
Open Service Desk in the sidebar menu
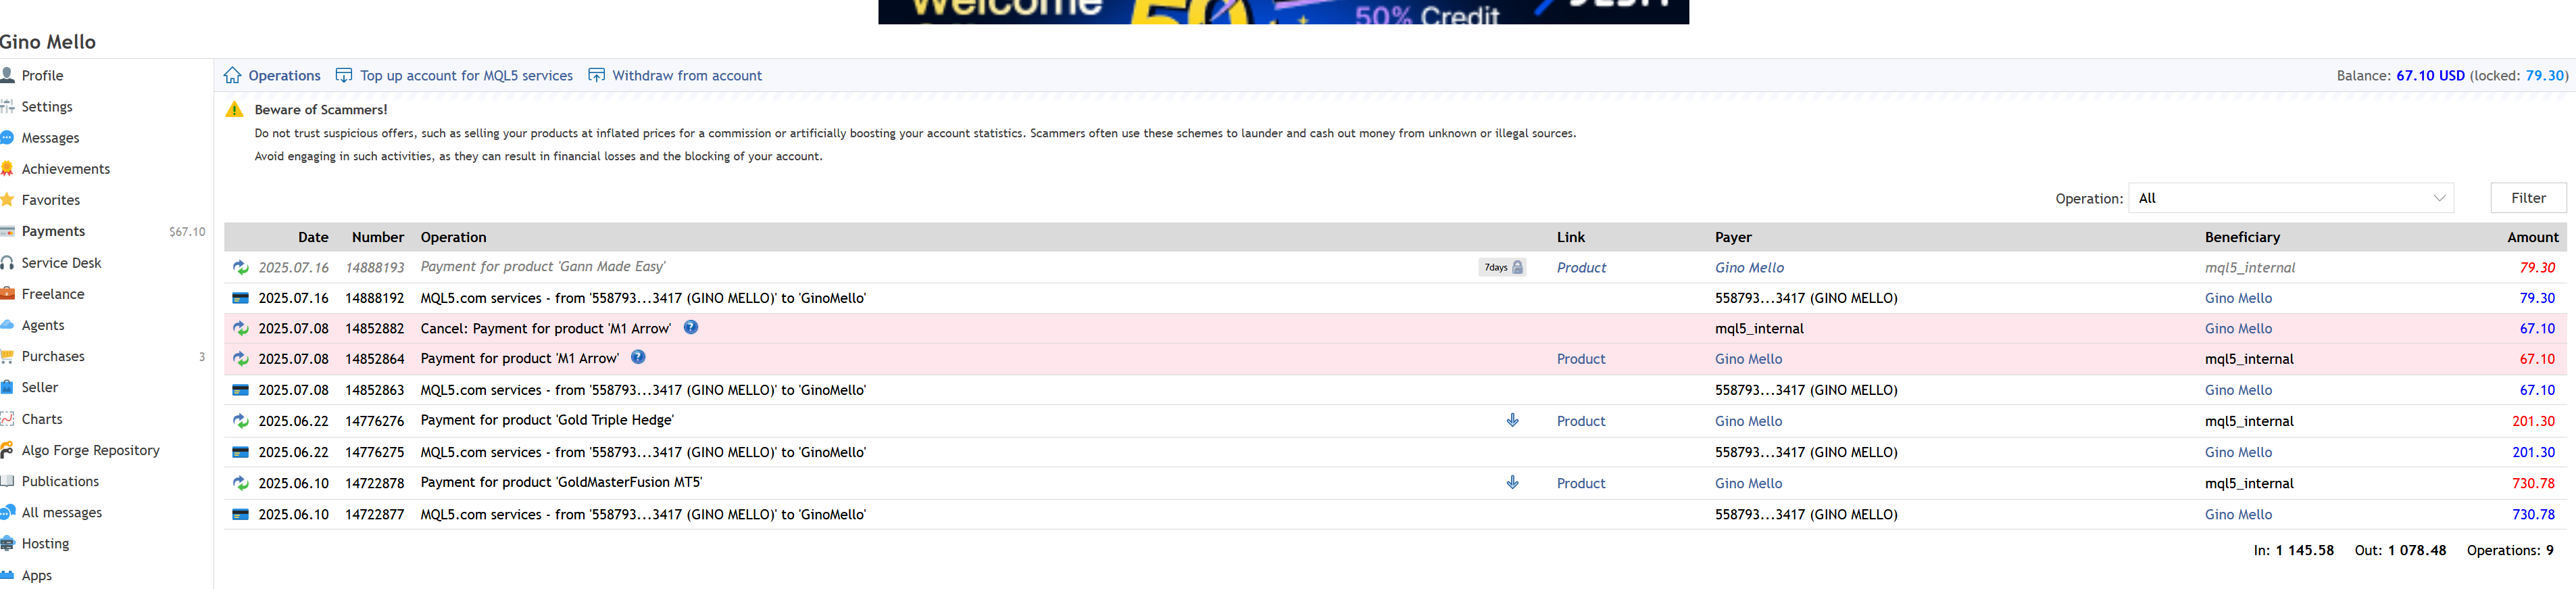(61, 262)
